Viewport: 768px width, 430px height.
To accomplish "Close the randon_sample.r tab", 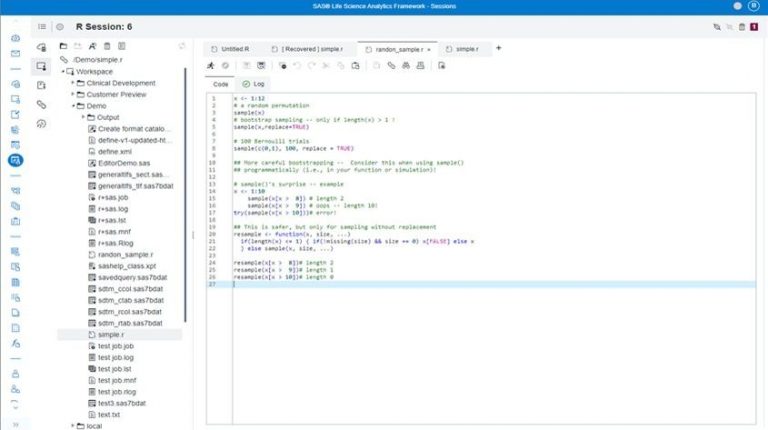I will [x=429, y=48].
